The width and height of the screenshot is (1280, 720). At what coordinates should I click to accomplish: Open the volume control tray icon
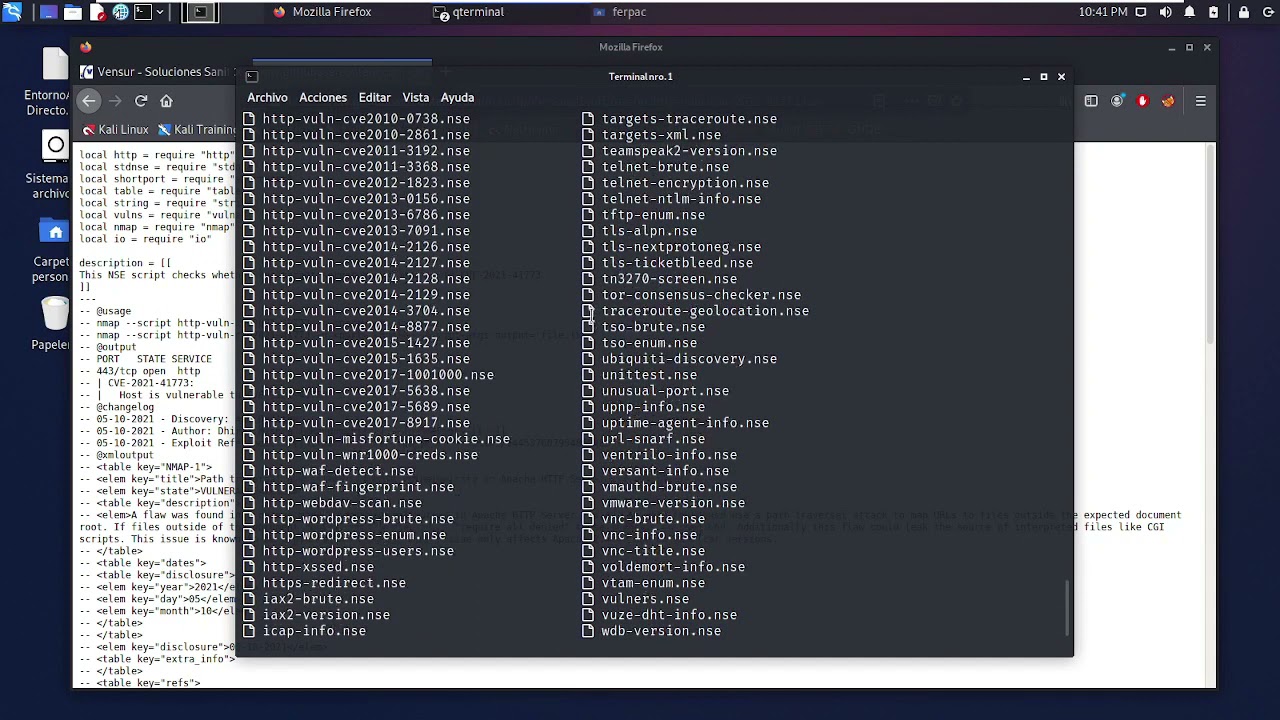point(1166,12)
